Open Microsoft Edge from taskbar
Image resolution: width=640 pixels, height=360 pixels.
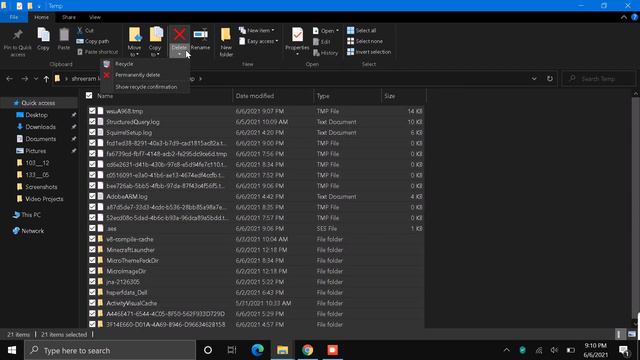[257, 350]
